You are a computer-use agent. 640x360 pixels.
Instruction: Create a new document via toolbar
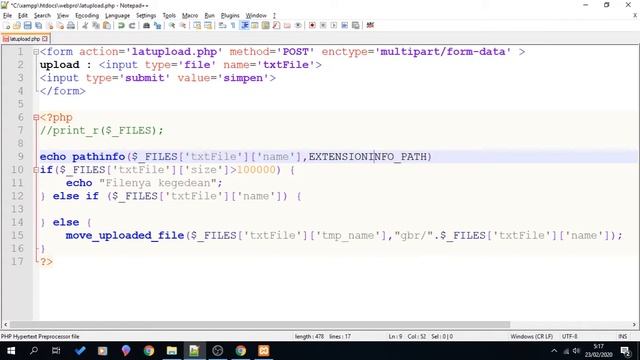pos(6,25)
